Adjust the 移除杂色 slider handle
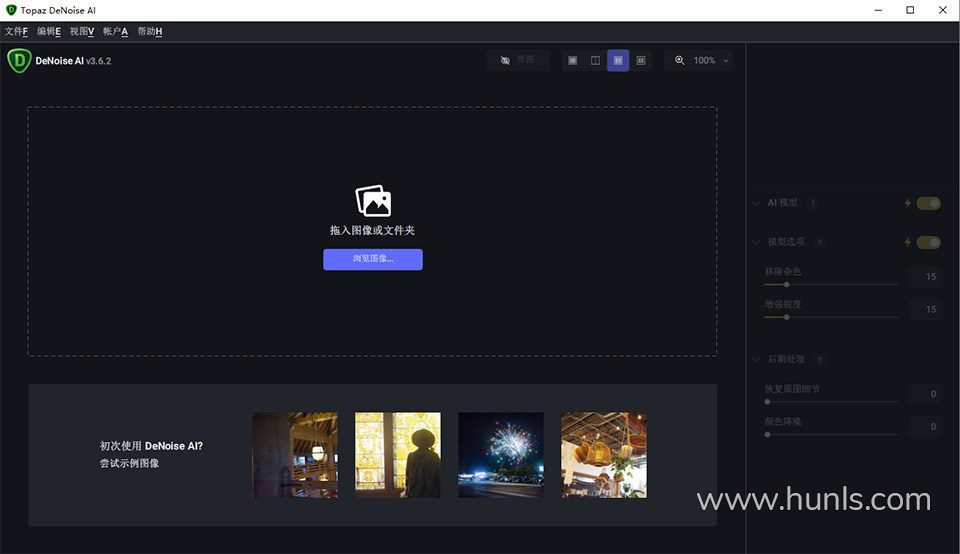The width and height of the screenshot is (960, 554). tap(787, 285)
